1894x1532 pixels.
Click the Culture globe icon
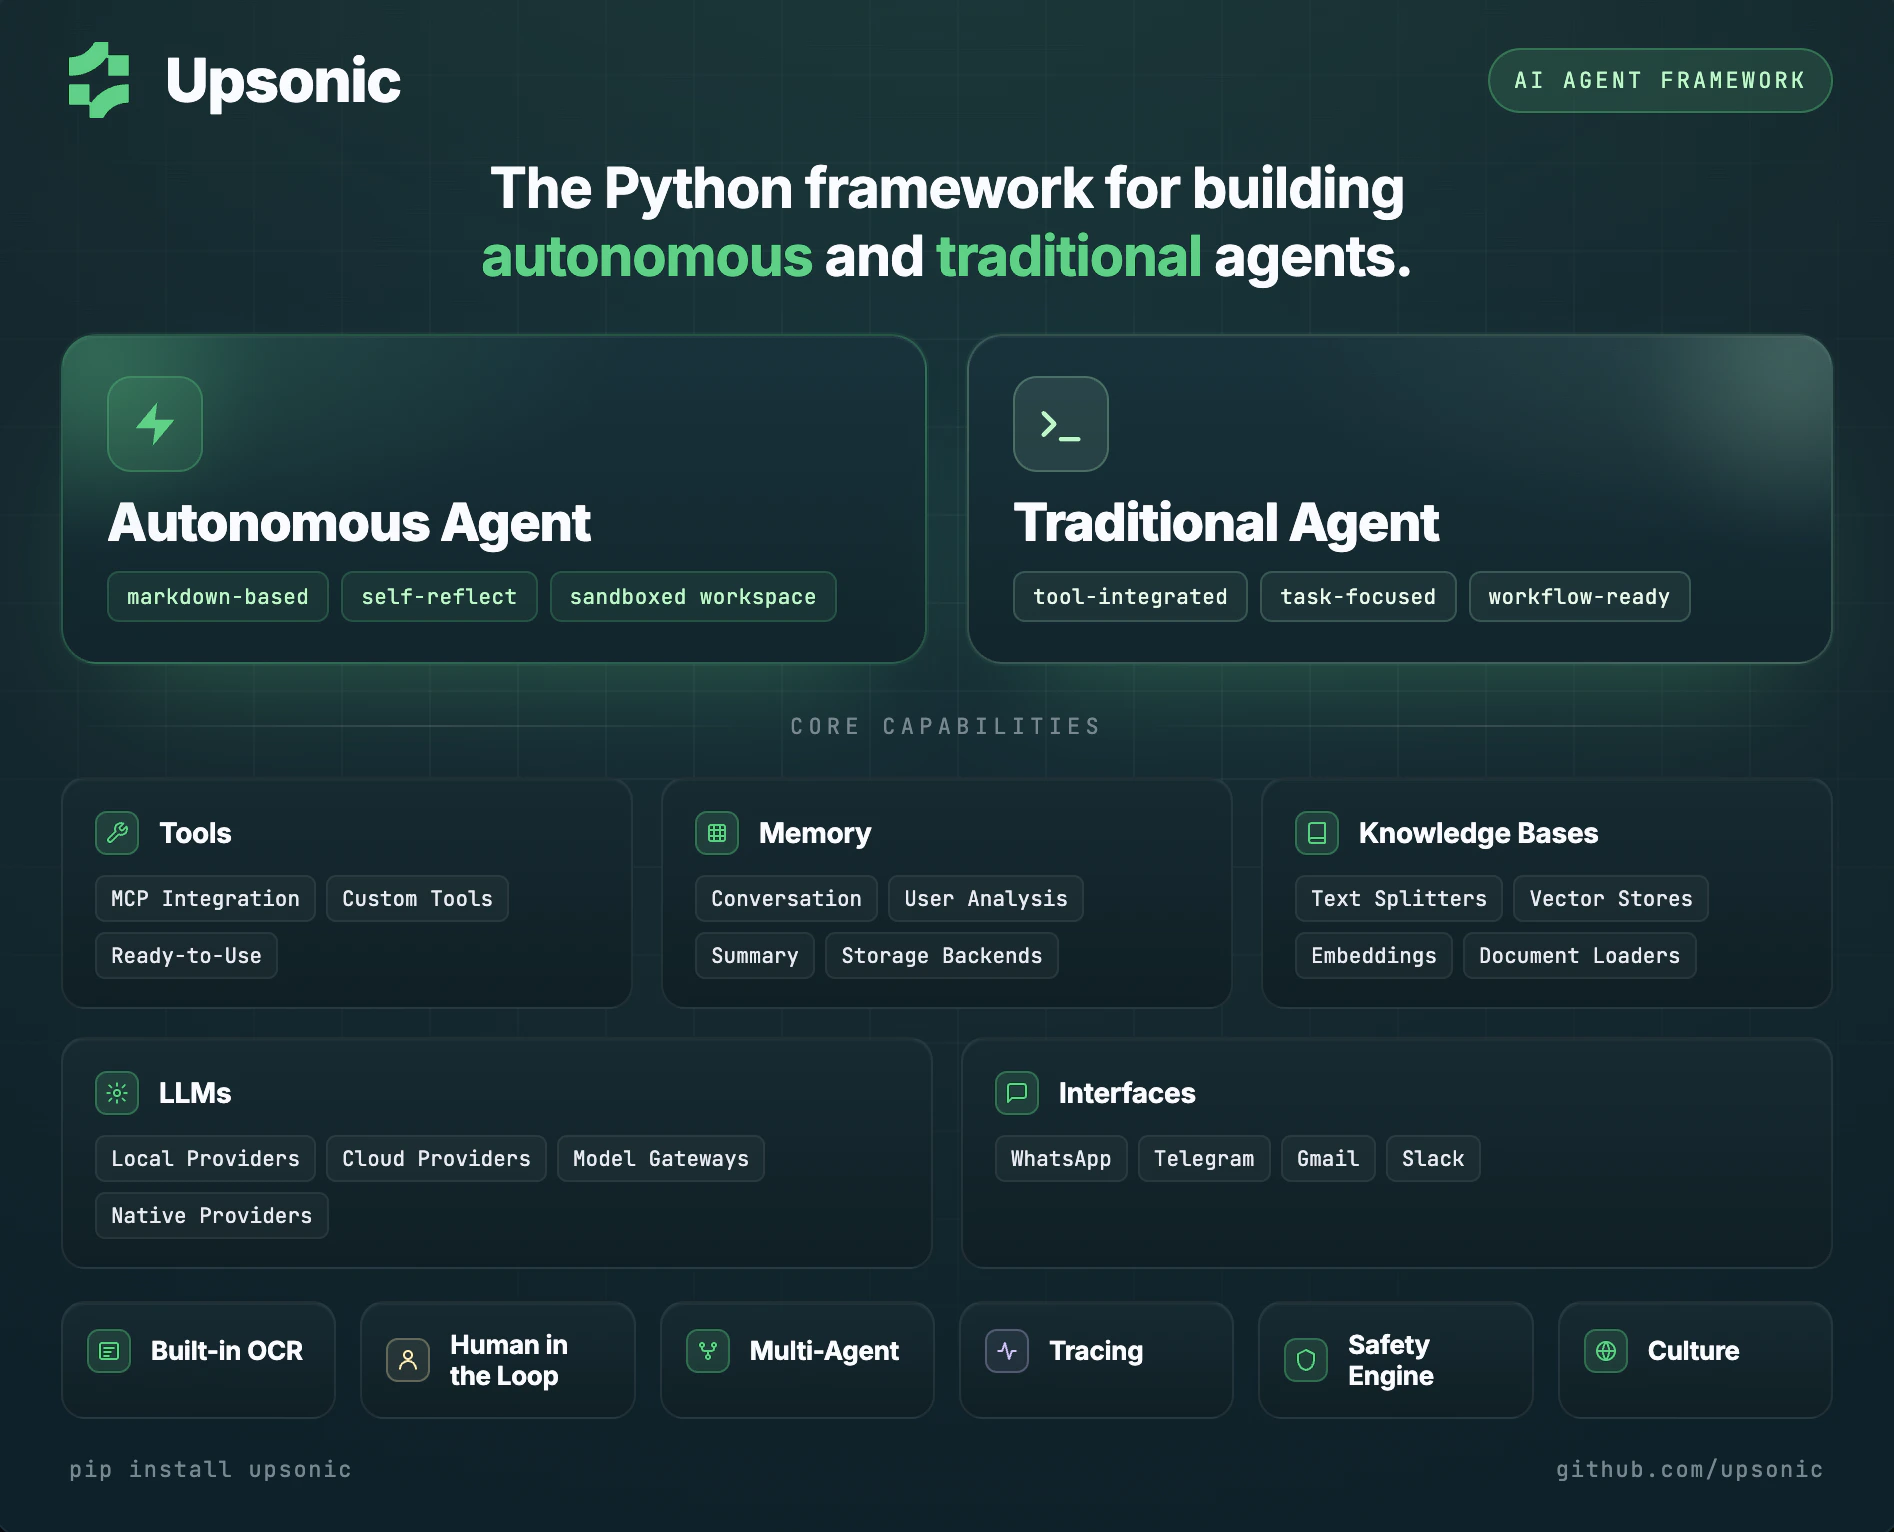tap(1606, 1351)
